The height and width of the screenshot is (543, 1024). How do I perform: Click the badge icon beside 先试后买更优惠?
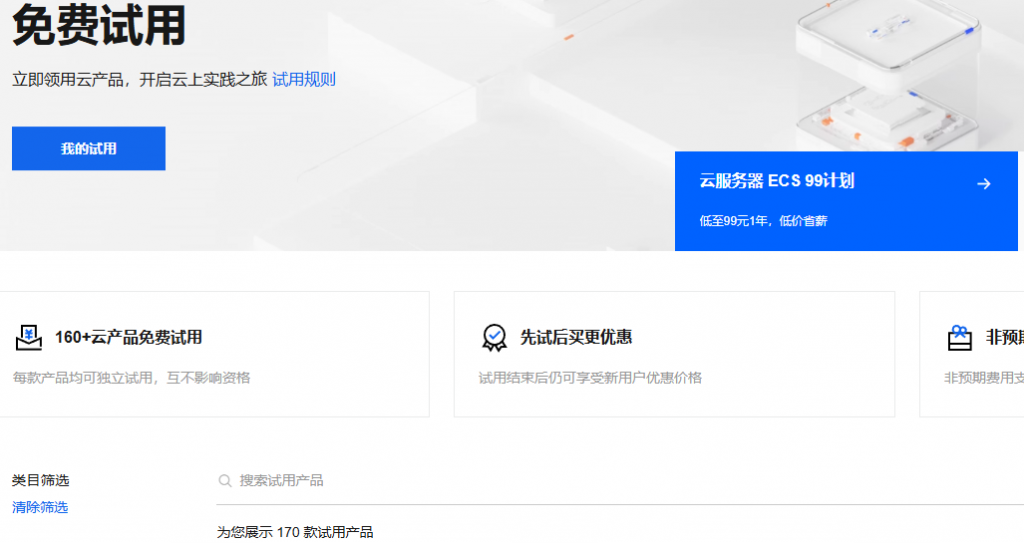point(494,338)
